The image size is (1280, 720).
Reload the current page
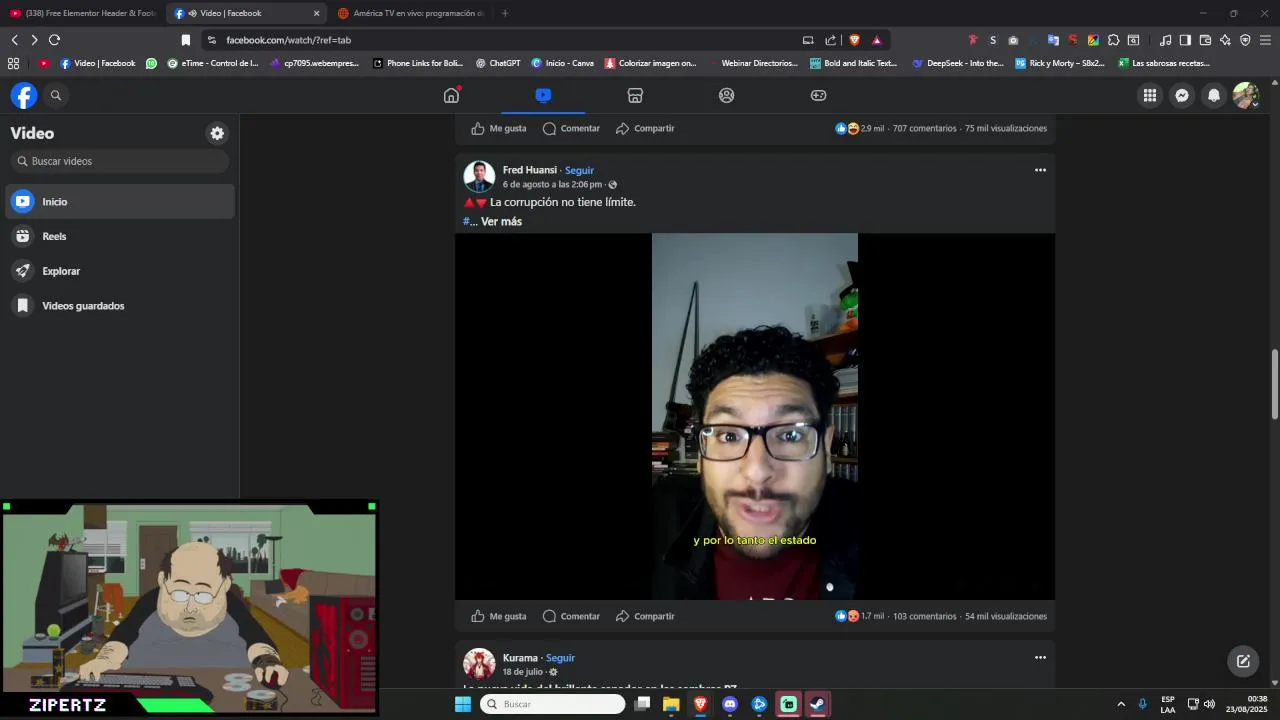coord(54,40)
